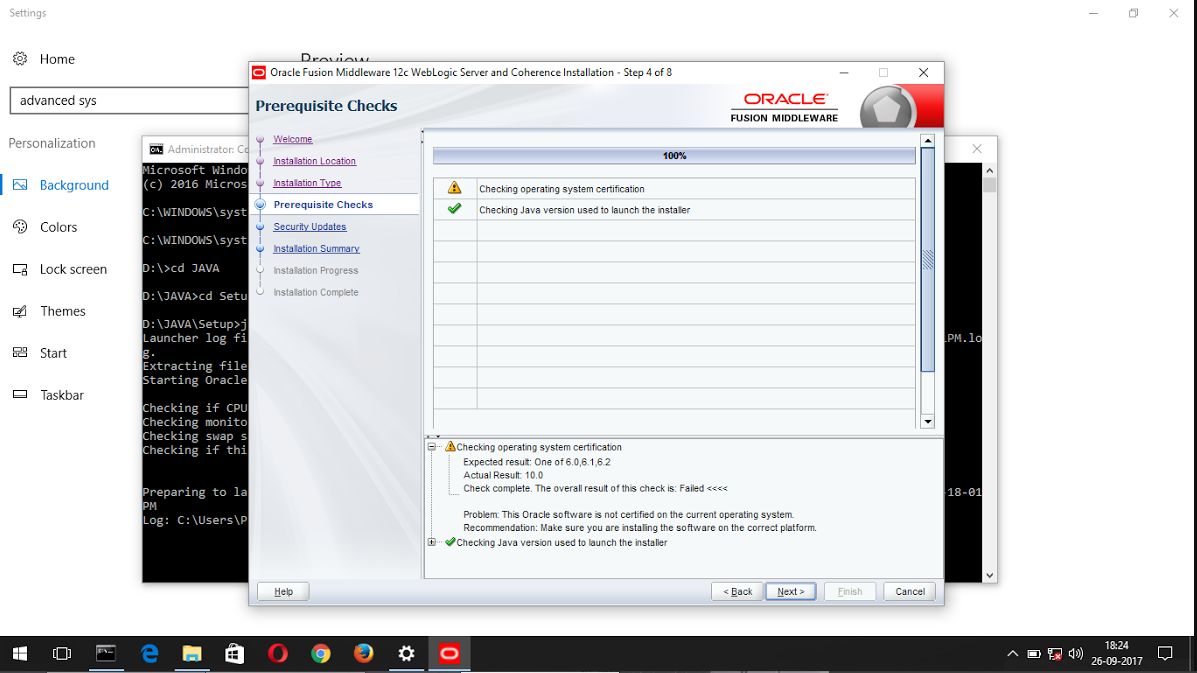Go to the Installation Type step
Viewport: 1197px width, 673px height.
(x=307, y=183)
